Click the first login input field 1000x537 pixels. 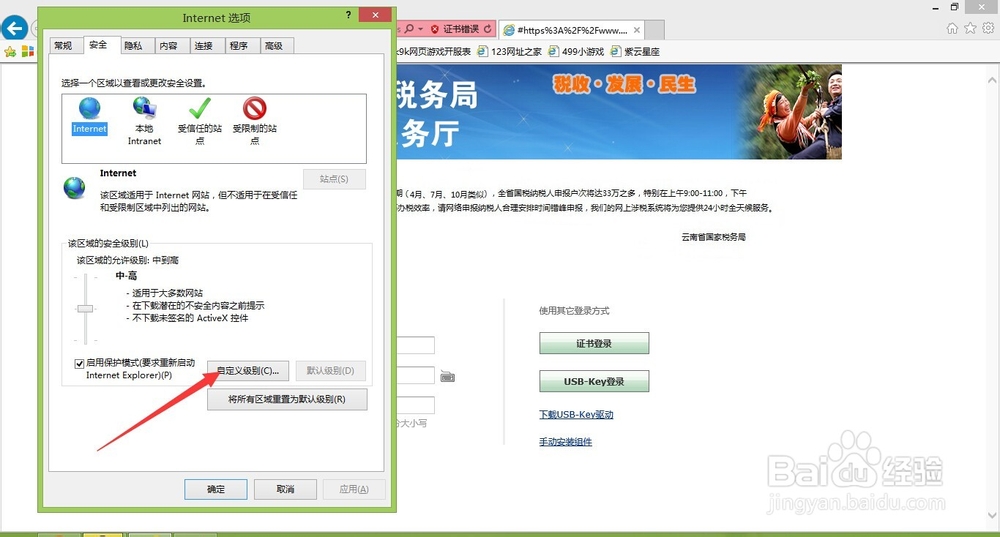coord(415,345)
